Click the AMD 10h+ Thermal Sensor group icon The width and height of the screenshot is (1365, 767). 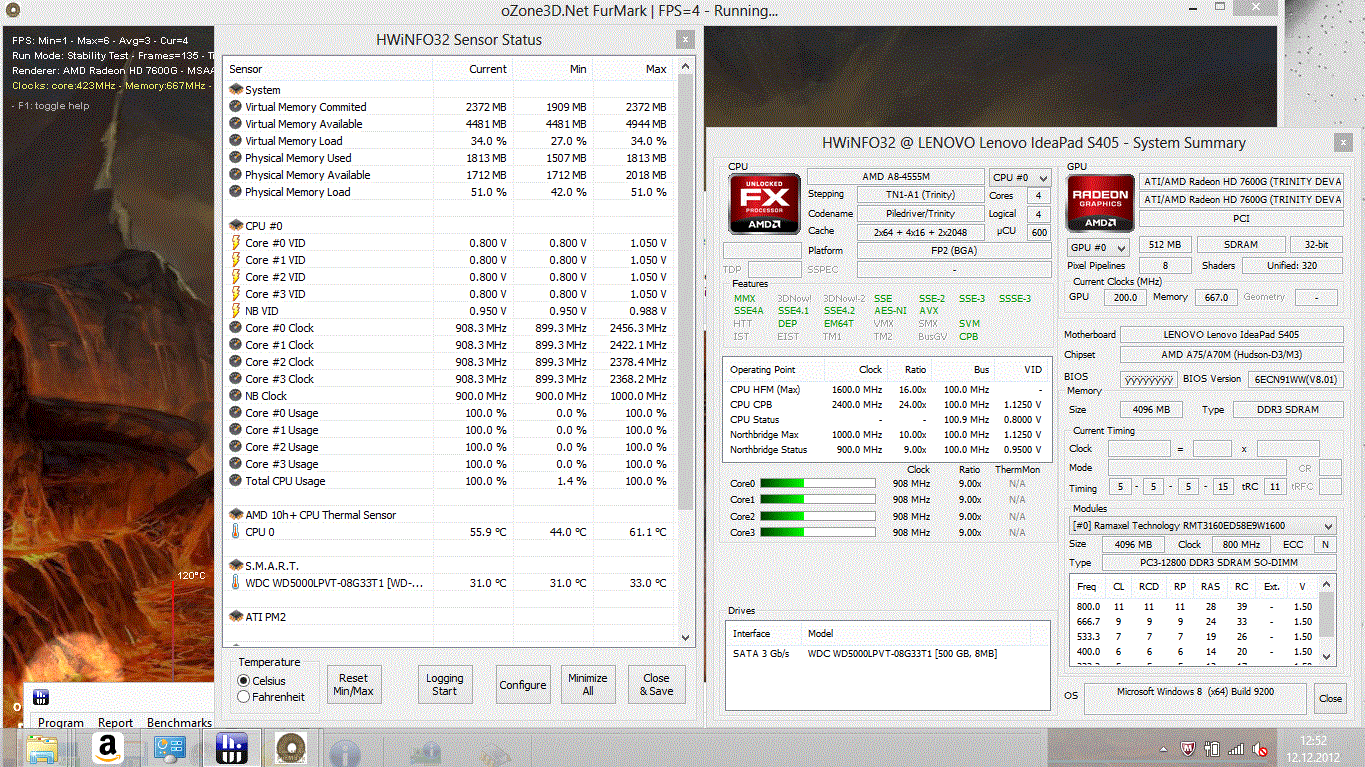click(x=236, y=515)
